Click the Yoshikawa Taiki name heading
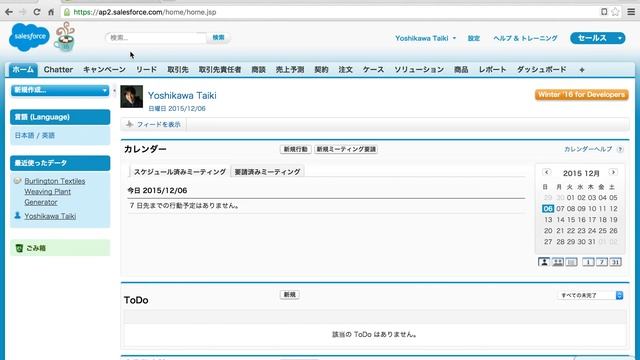The image size is (640, 360). tap(182, 96)
